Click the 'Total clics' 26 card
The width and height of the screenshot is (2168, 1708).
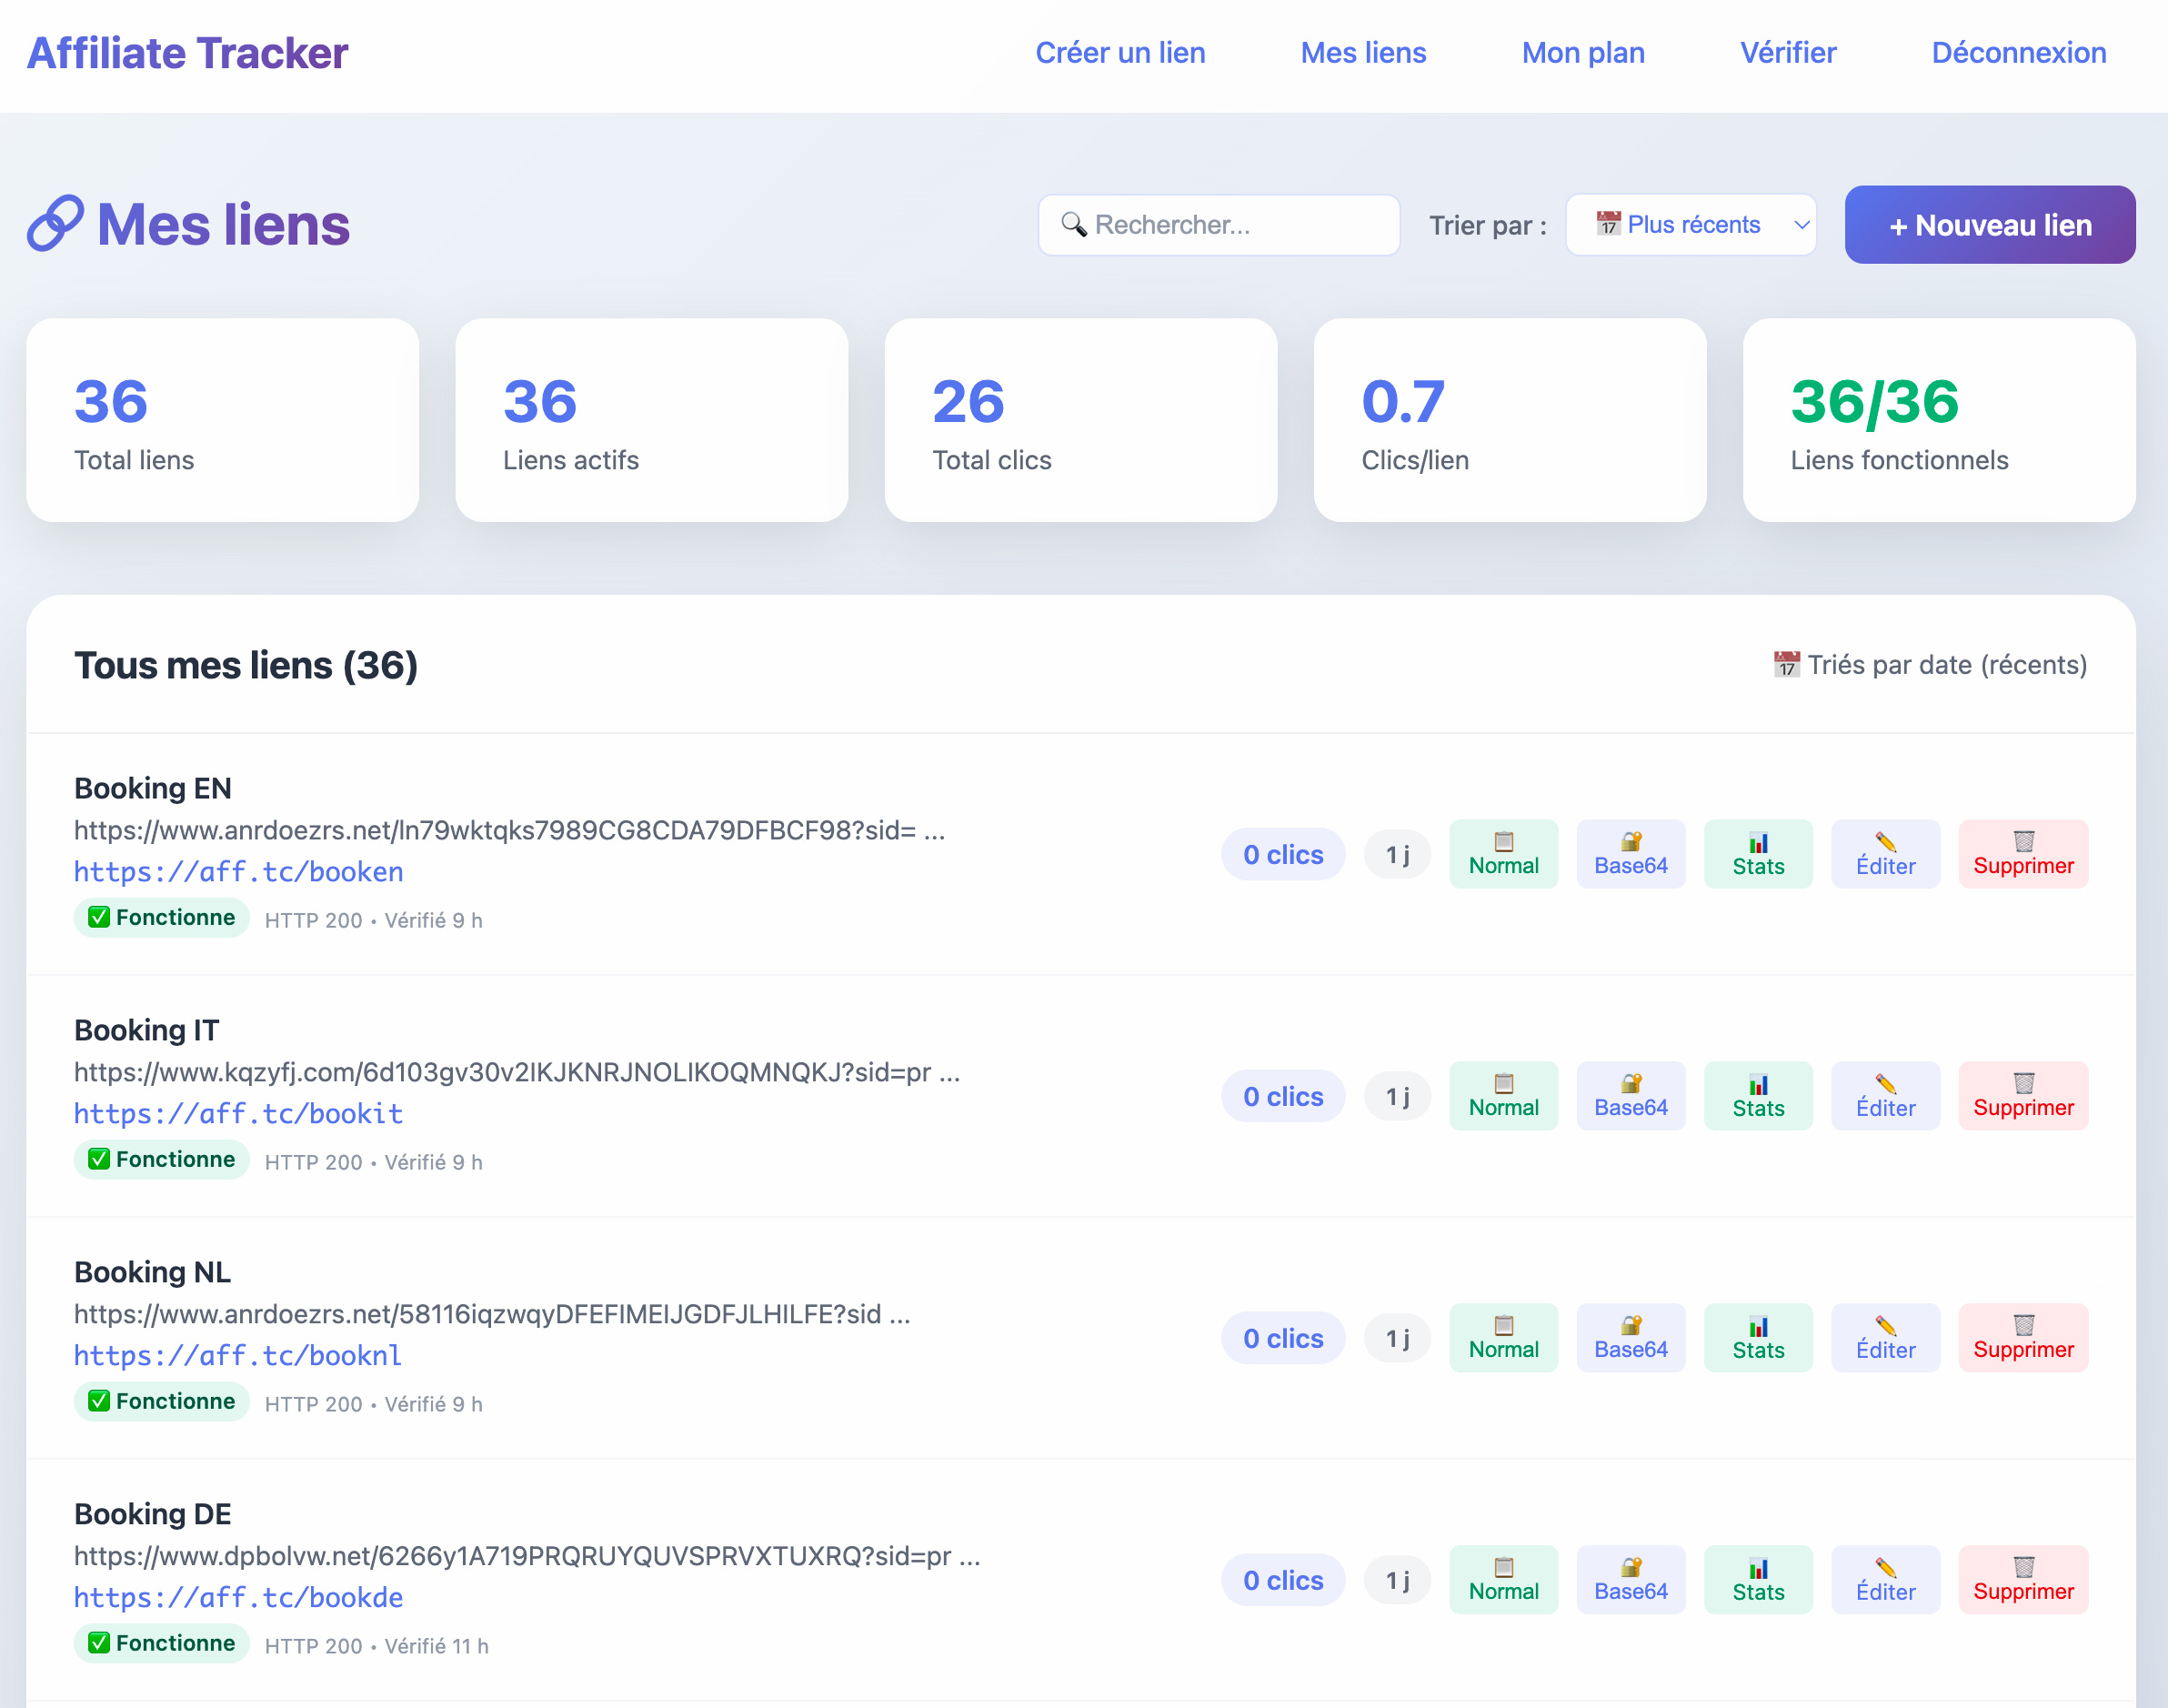pyautogui.click(x=1081, y=420)
